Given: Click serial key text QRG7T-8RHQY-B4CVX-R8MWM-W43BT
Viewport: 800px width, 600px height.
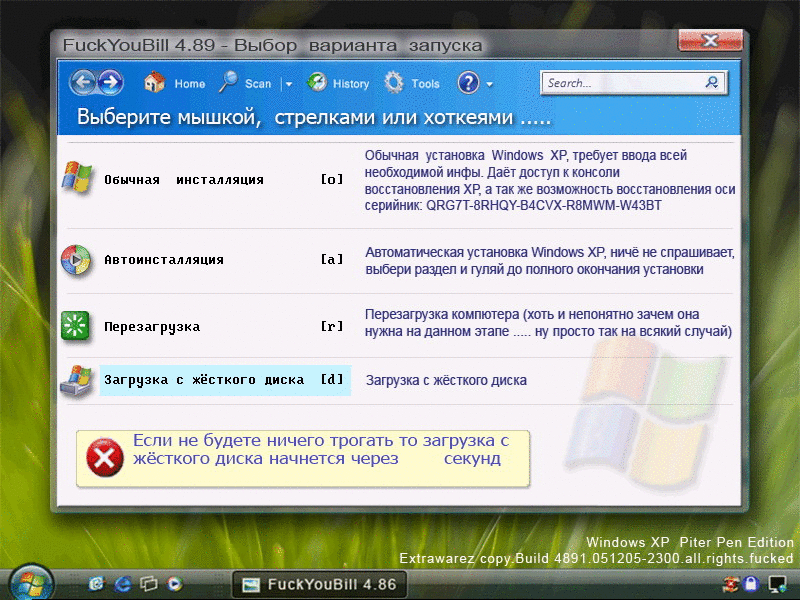Looking at the screenshot, I should tap(544, 206).
